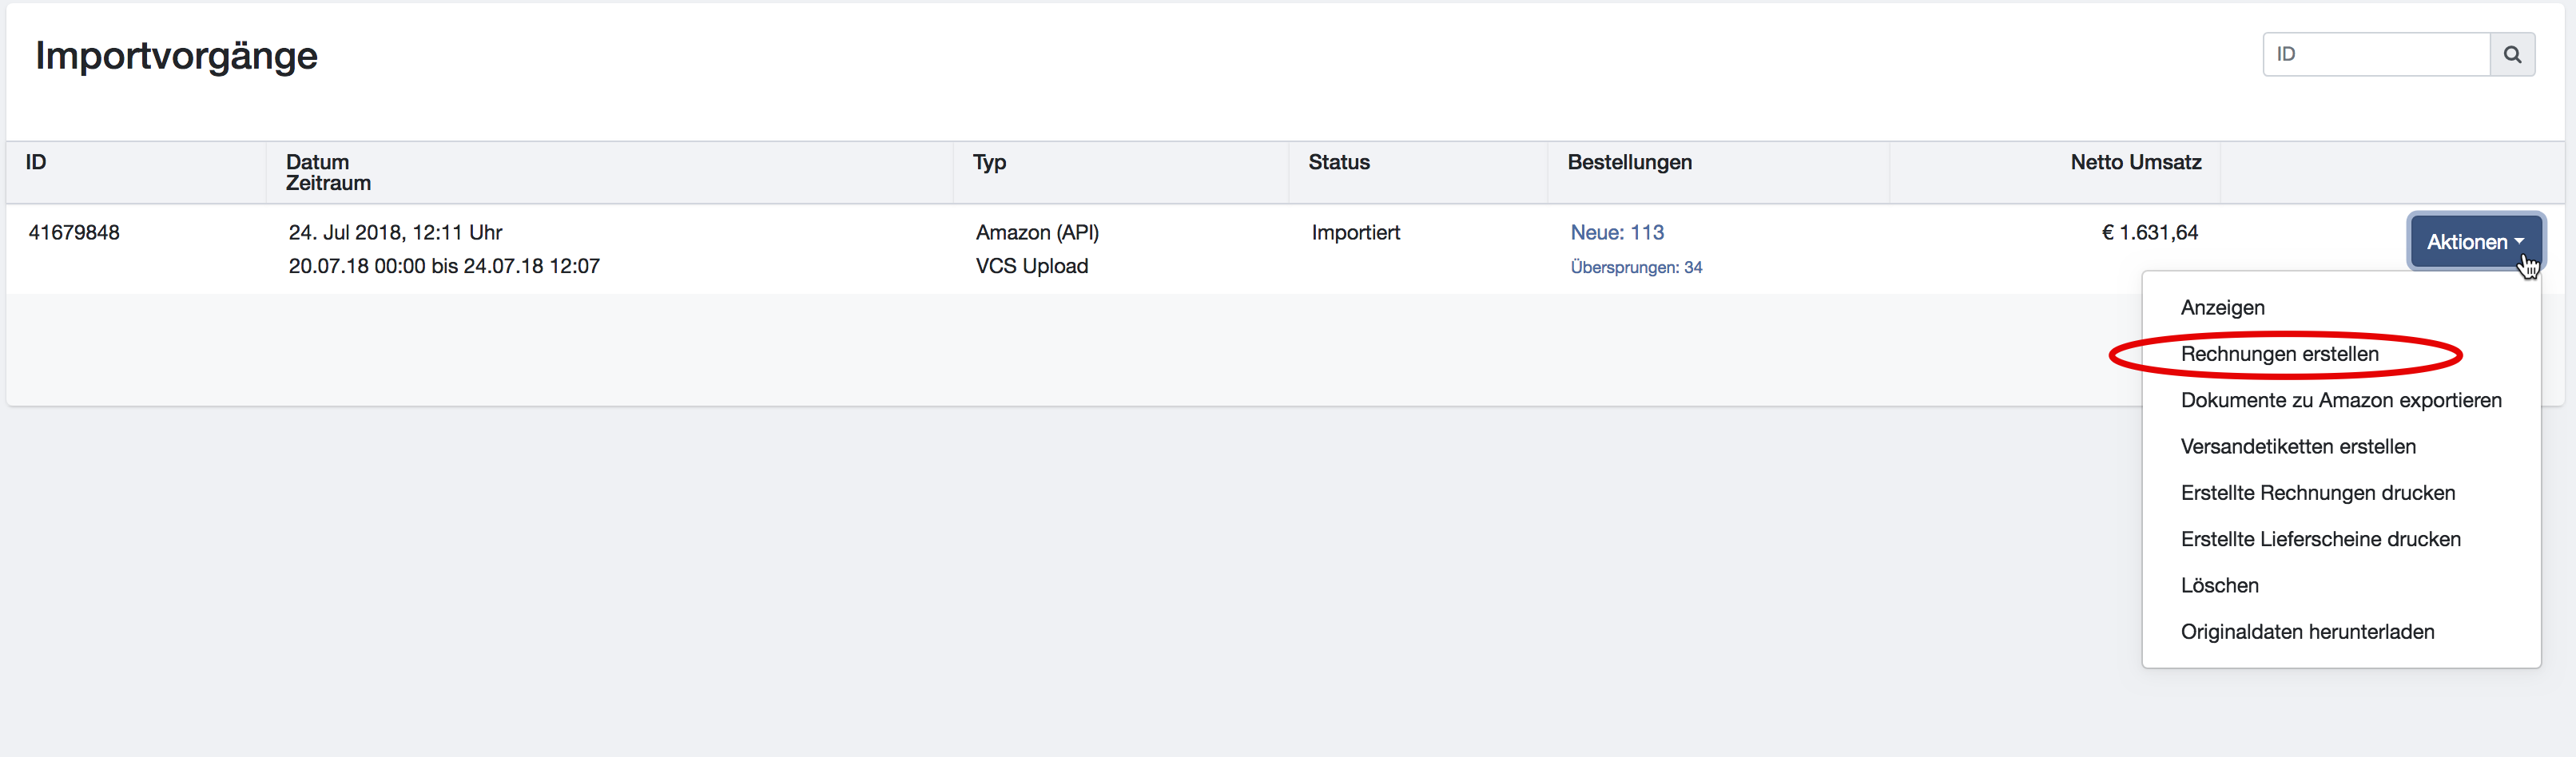Click the Typ column header
Screen dimensions: 2576x757
click(x=989, y=163)
